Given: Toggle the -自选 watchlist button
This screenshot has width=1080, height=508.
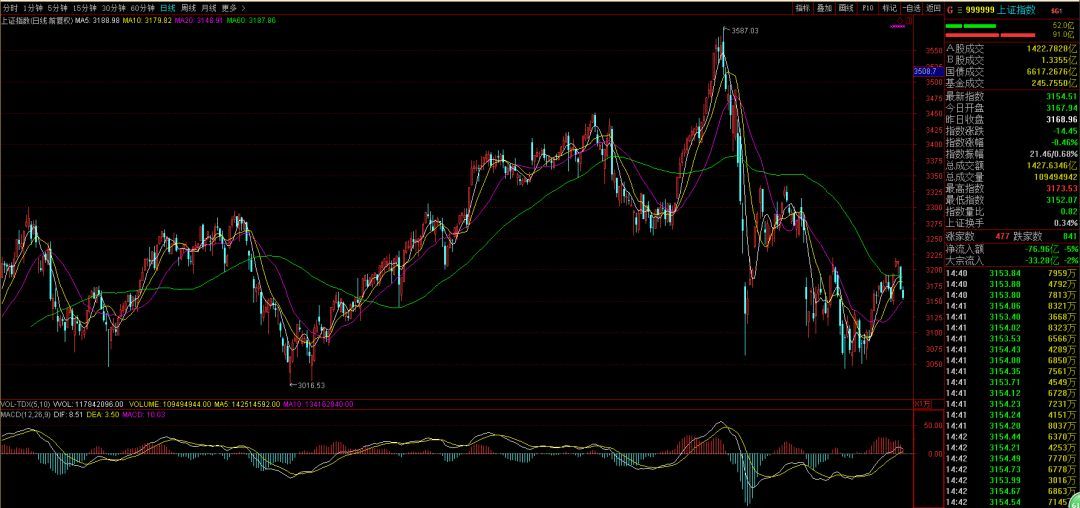Looking at the screenshot, I should (x=910, y=8).
